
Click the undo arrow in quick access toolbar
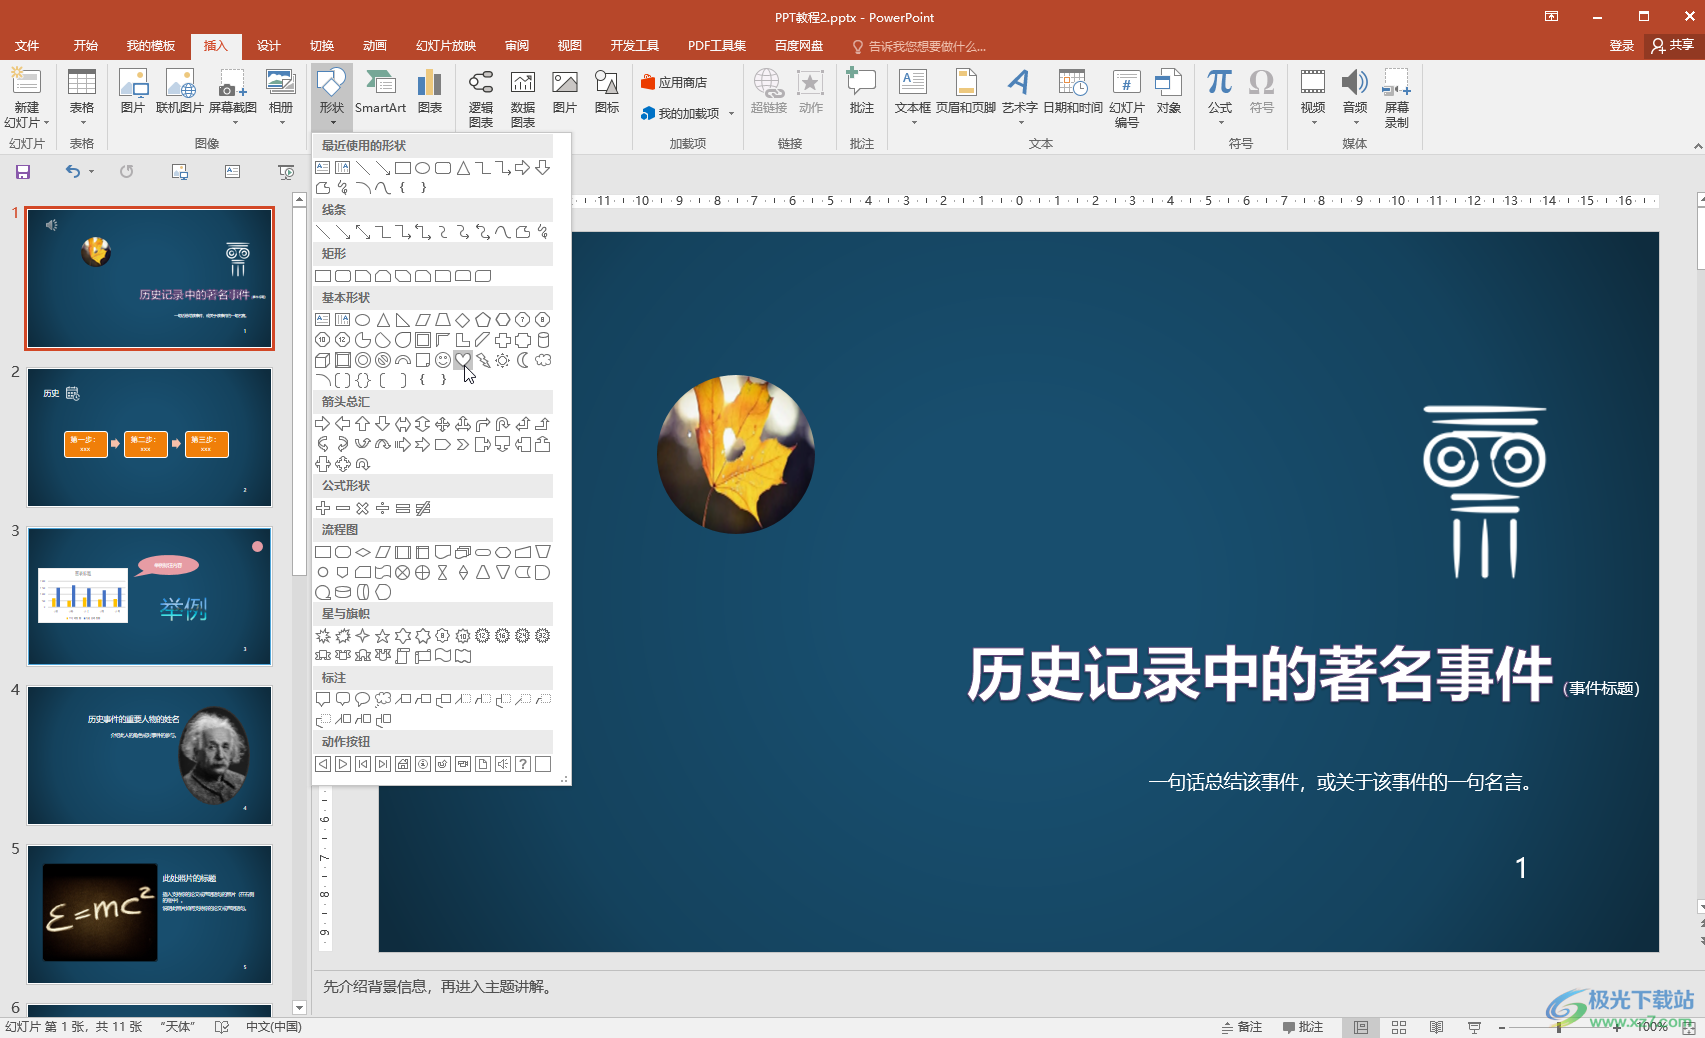click(x=72, y=172)
